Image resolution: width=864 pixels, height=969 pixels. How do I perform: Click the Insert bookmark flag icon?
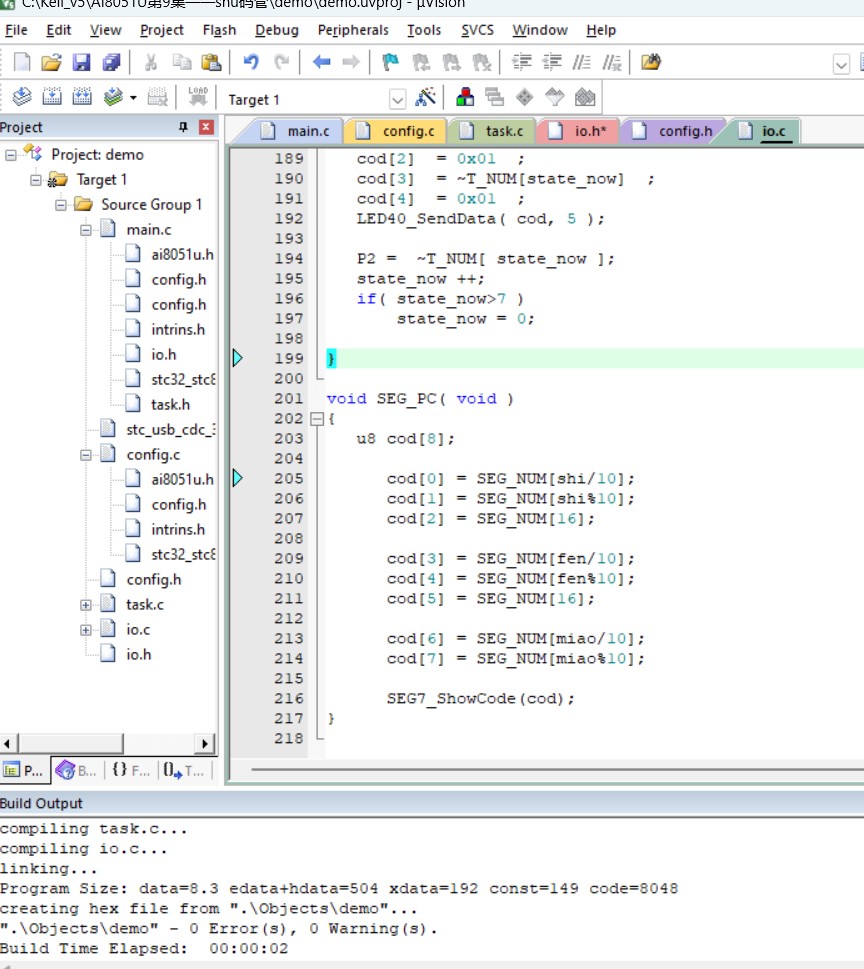(390, 62)
